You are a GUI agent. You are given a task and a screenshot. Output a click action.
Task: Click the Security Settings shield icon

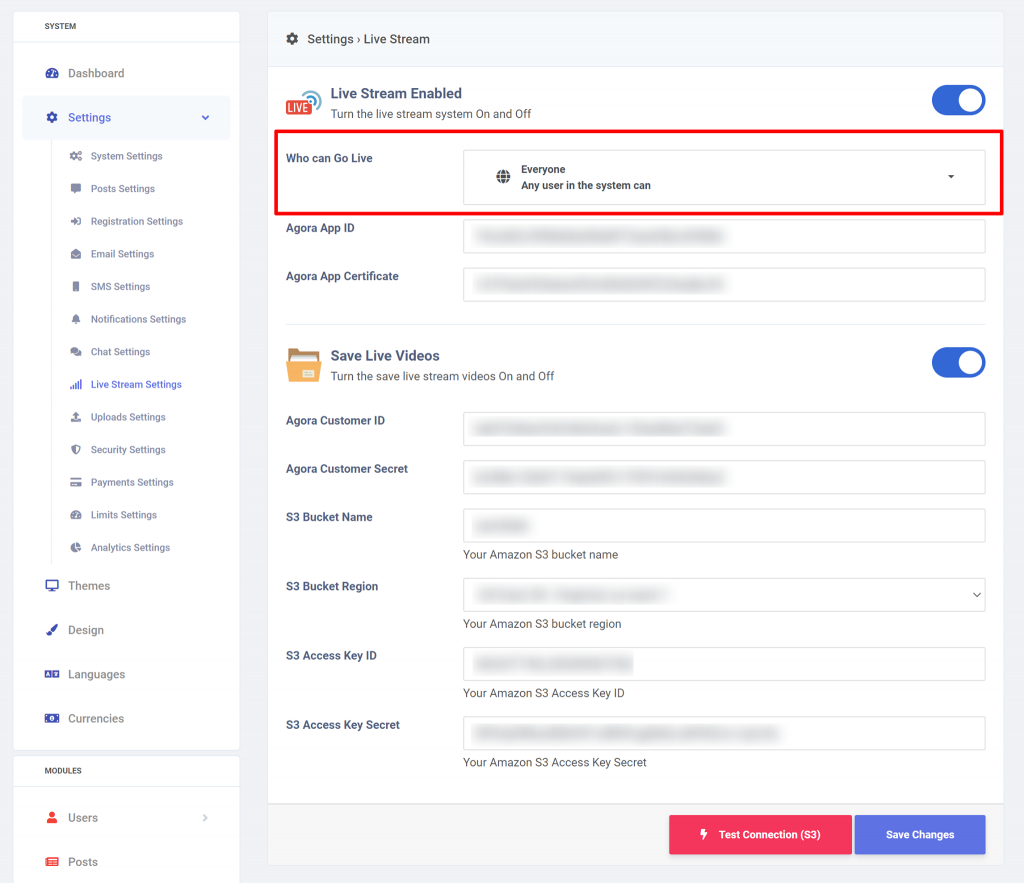tap(76, 450)
